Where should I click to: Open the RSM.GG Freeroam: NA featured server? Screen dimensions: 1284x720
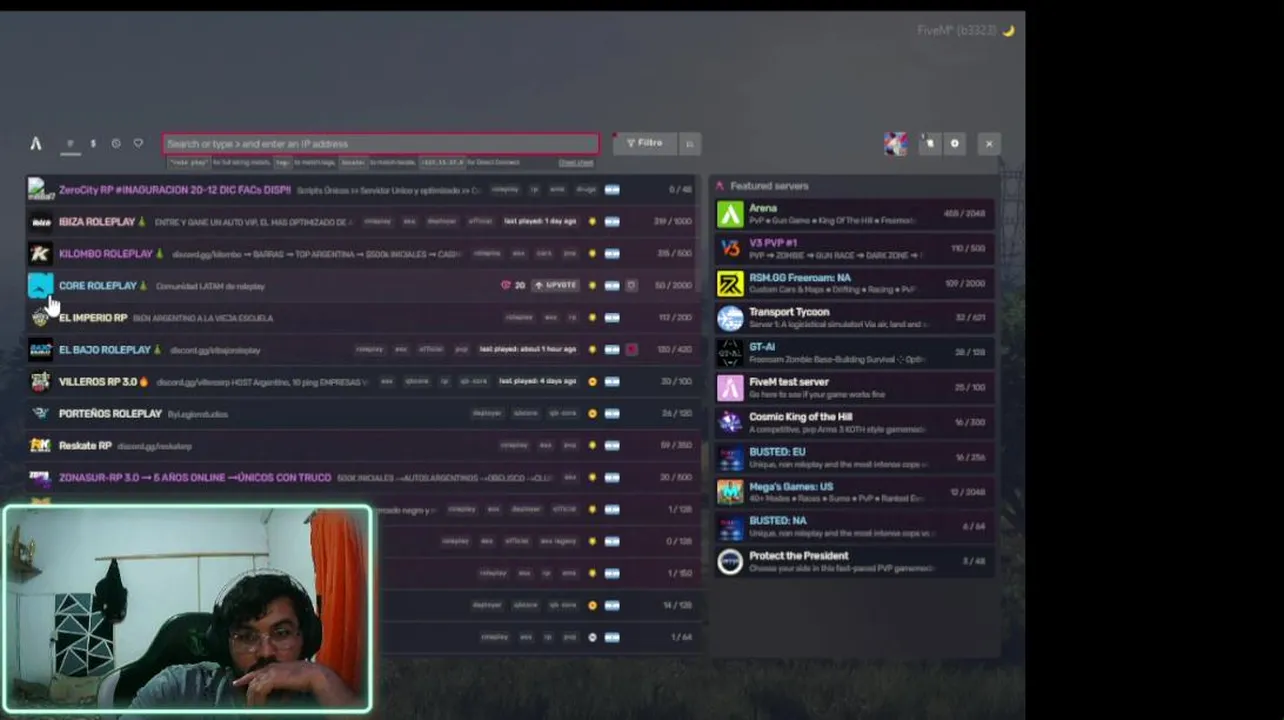(x=854, y=284)
